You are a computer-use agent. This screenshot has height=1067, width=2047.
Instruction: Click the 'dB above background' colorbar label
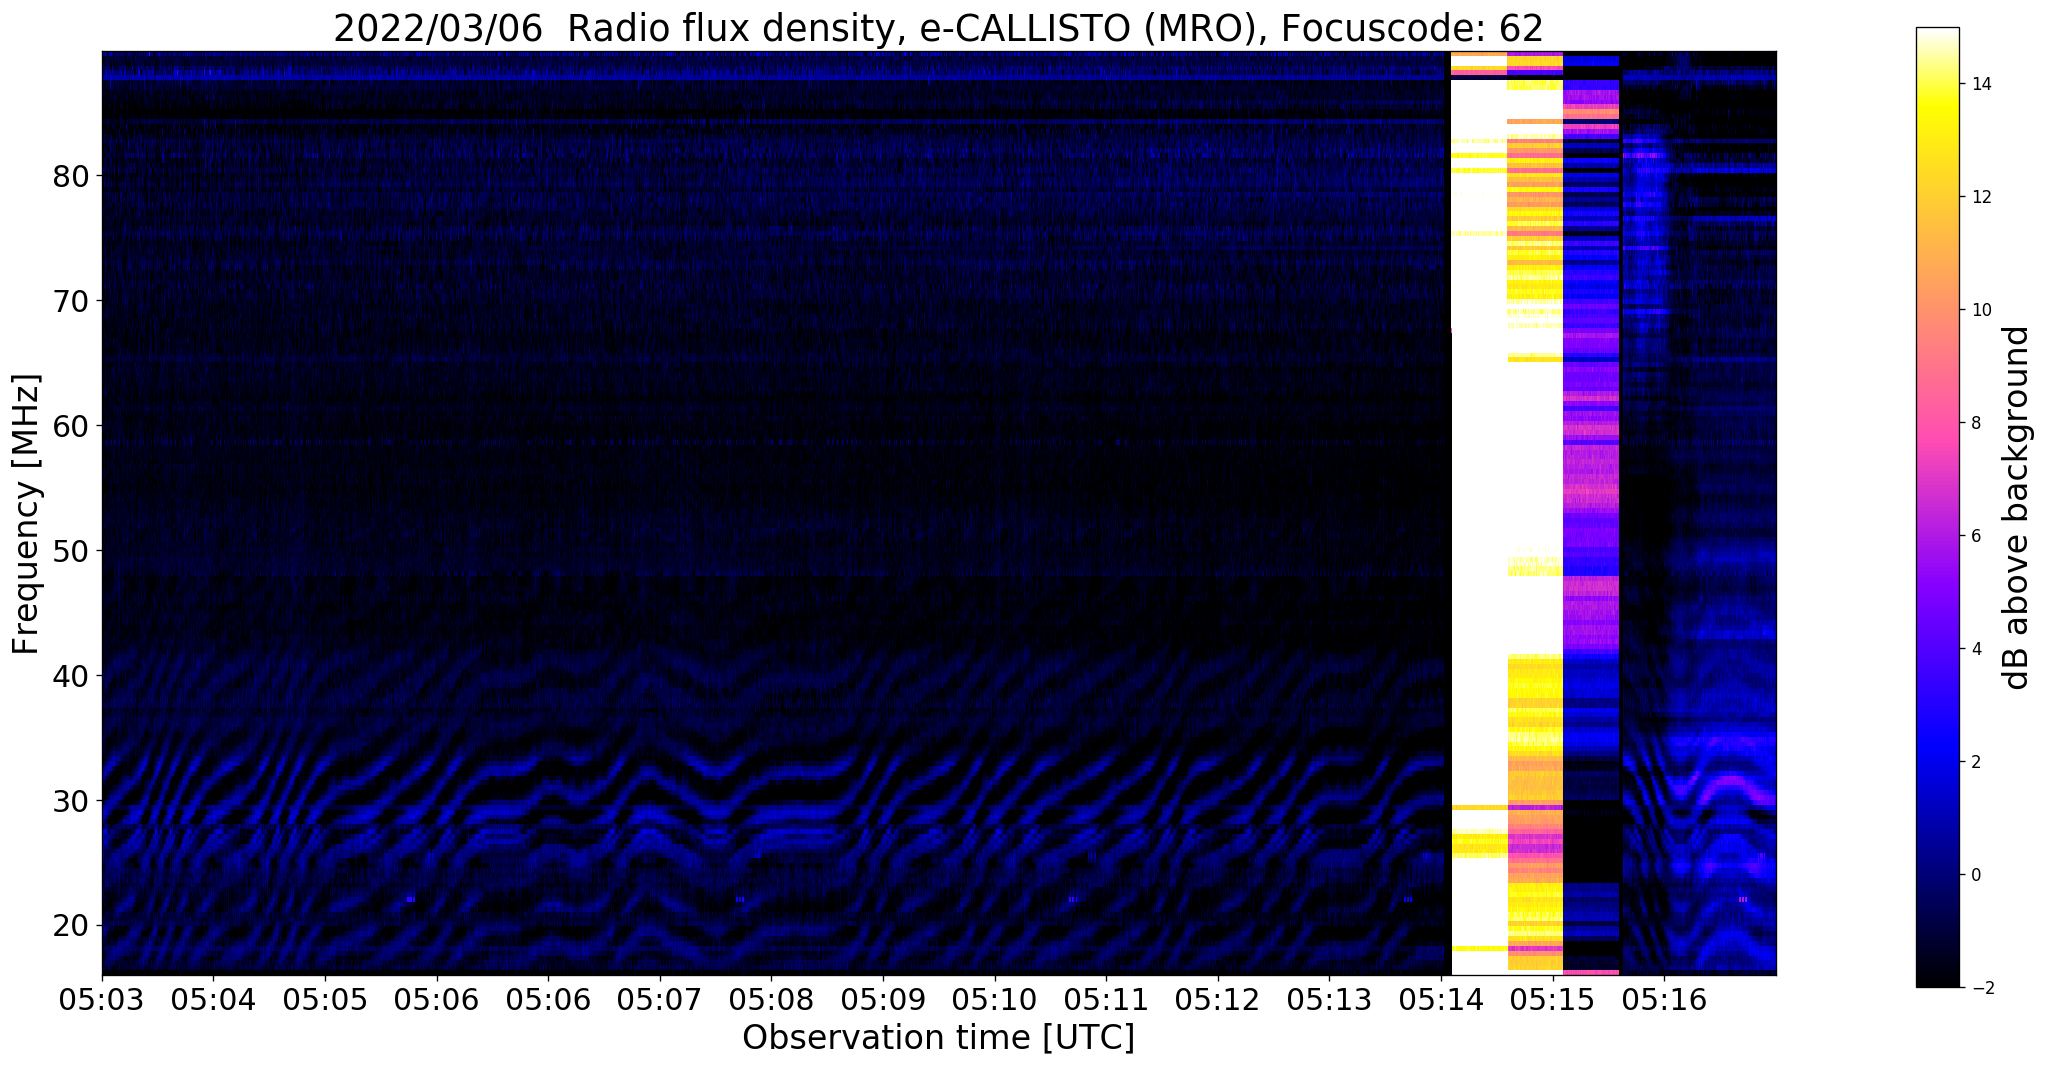click(2017, 508)
